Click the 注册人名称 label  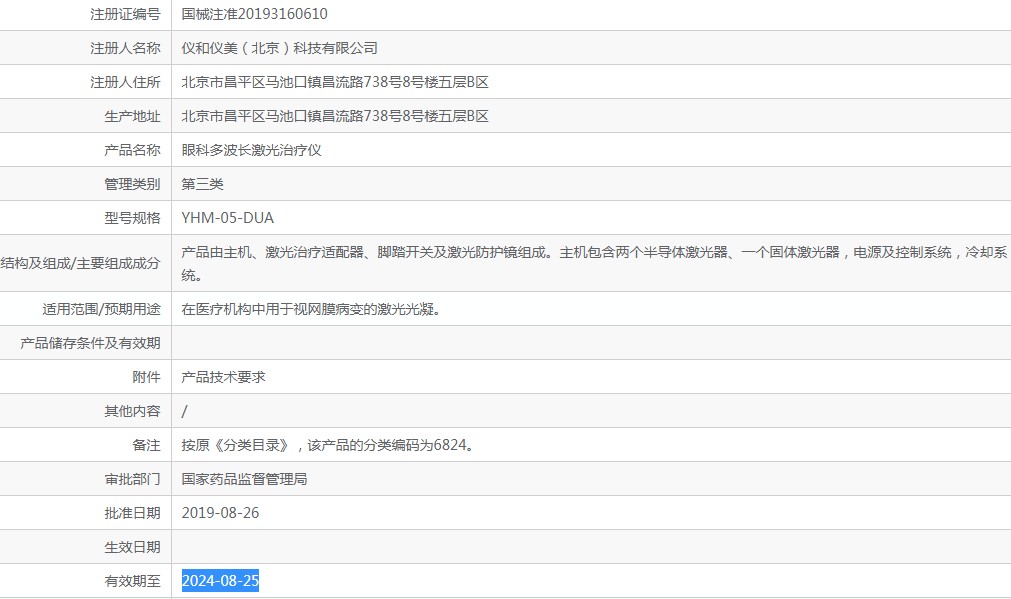(125, 48)
